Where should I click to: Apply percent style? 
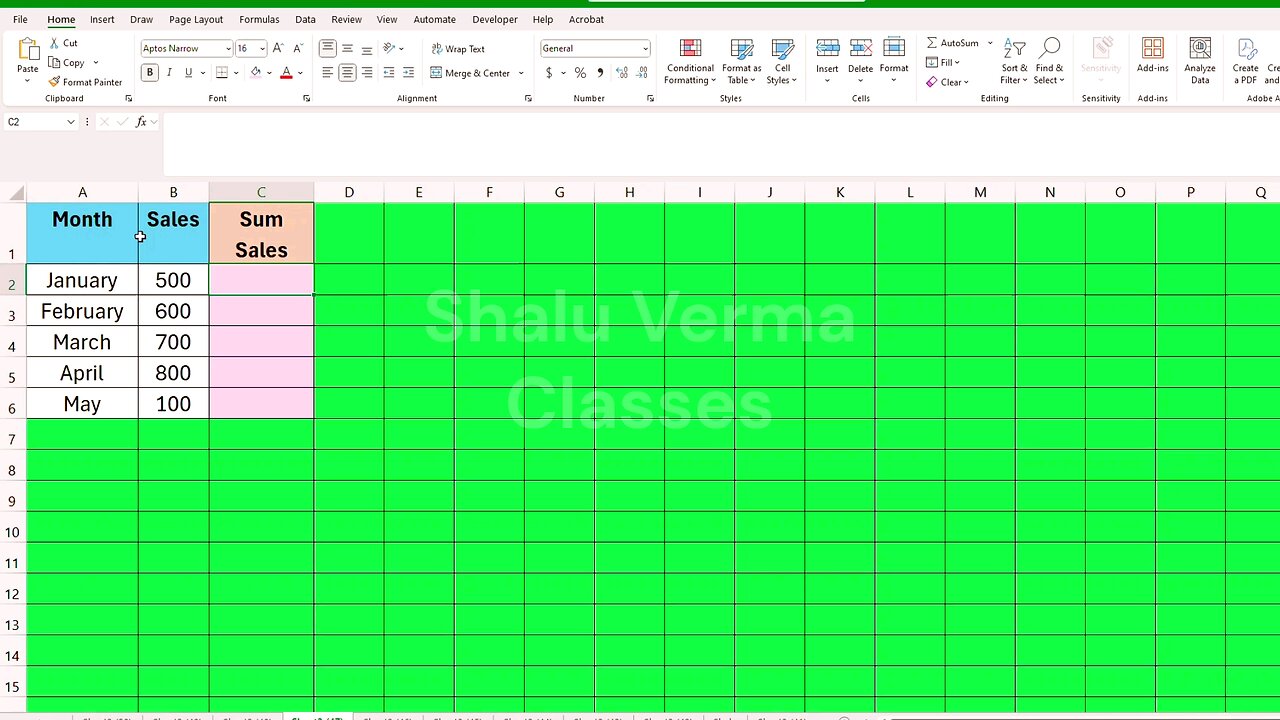click(580, 73)
